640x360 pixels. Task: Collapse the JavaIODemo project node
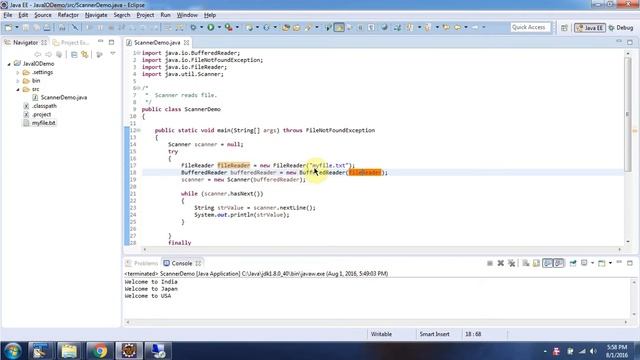[x=9, y=64]
